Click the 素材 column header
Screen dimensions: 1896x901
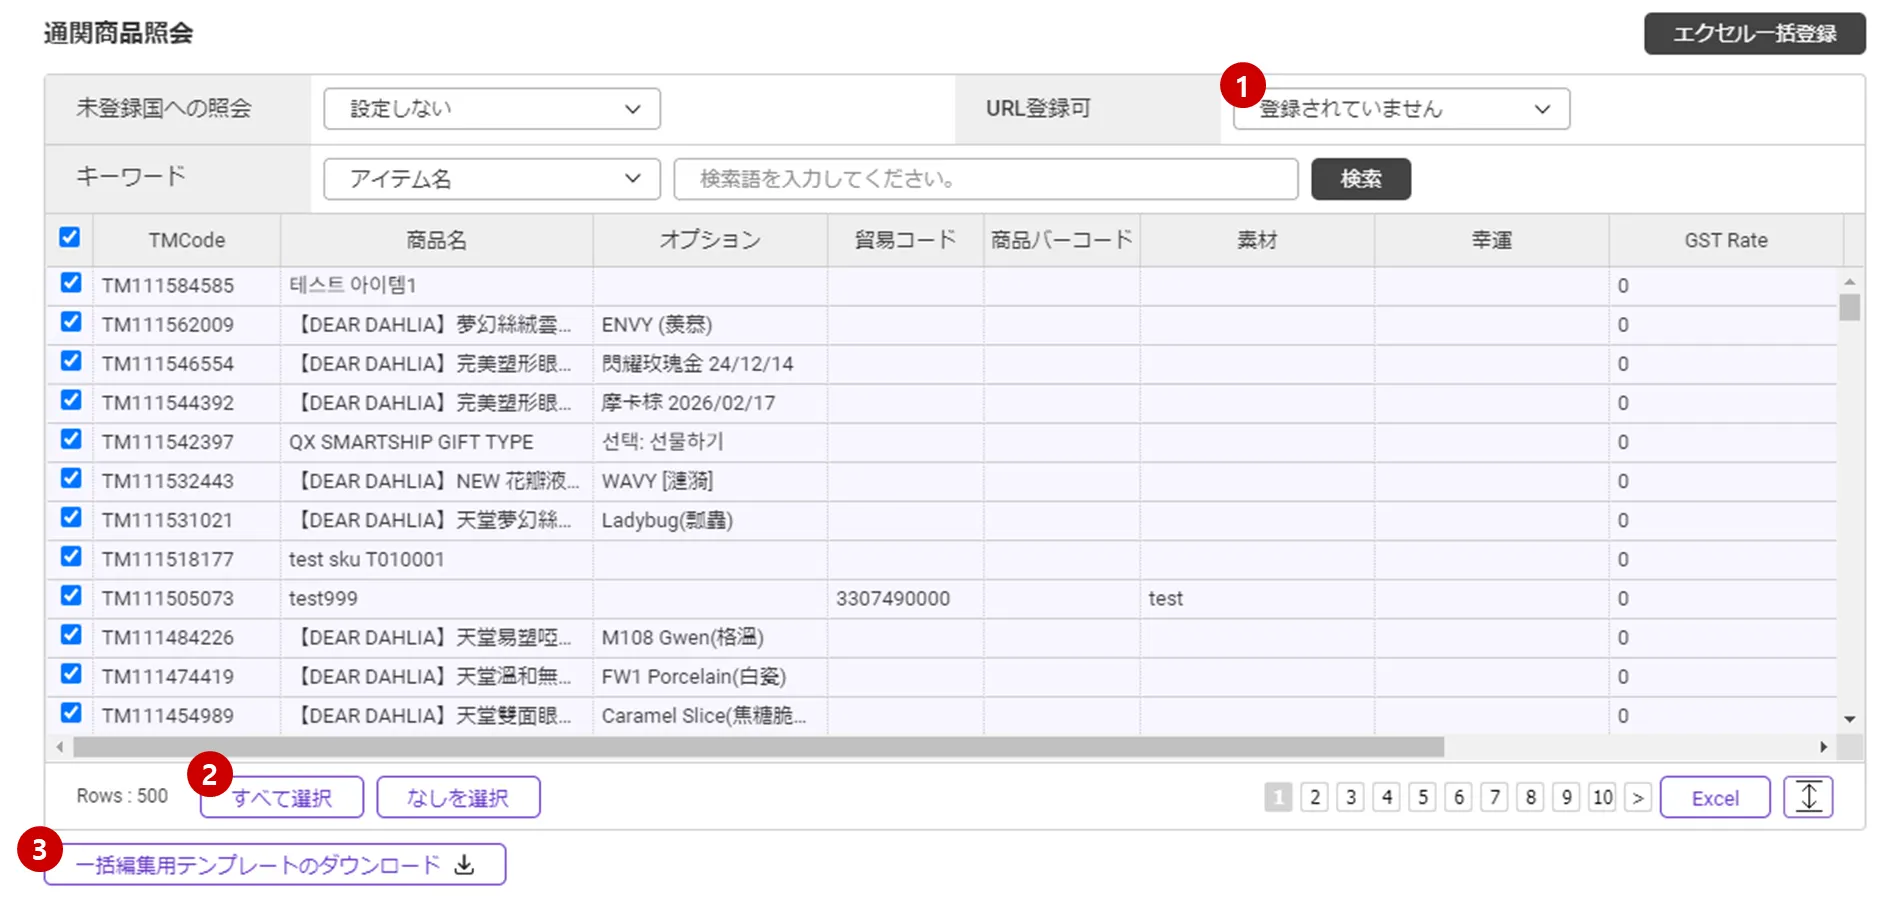(x=1257, y=240)
